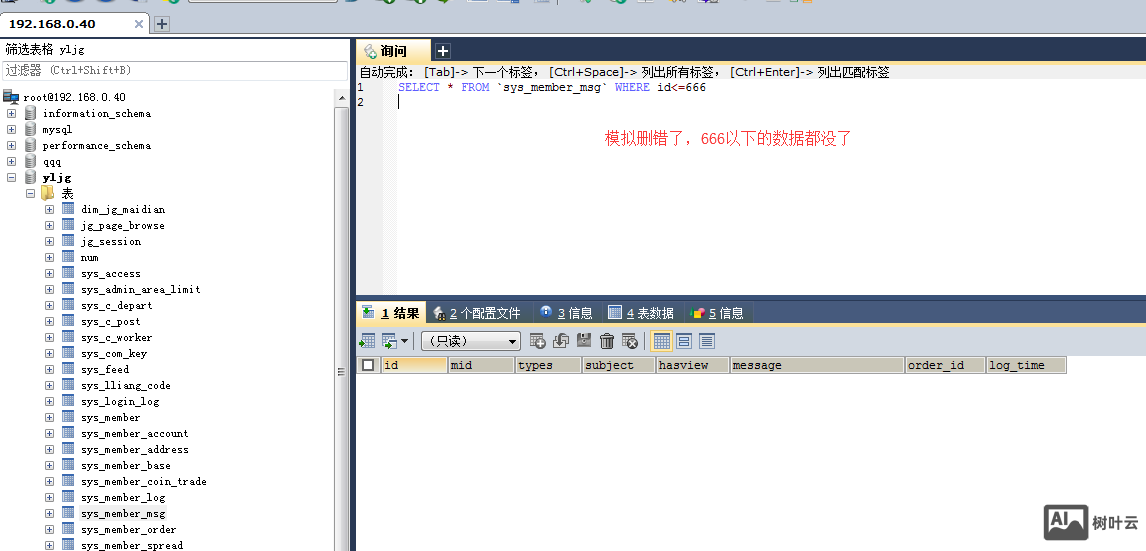1146x551 pixels.
Task: Switch results to form view
Action: click(x=684, y=341)
